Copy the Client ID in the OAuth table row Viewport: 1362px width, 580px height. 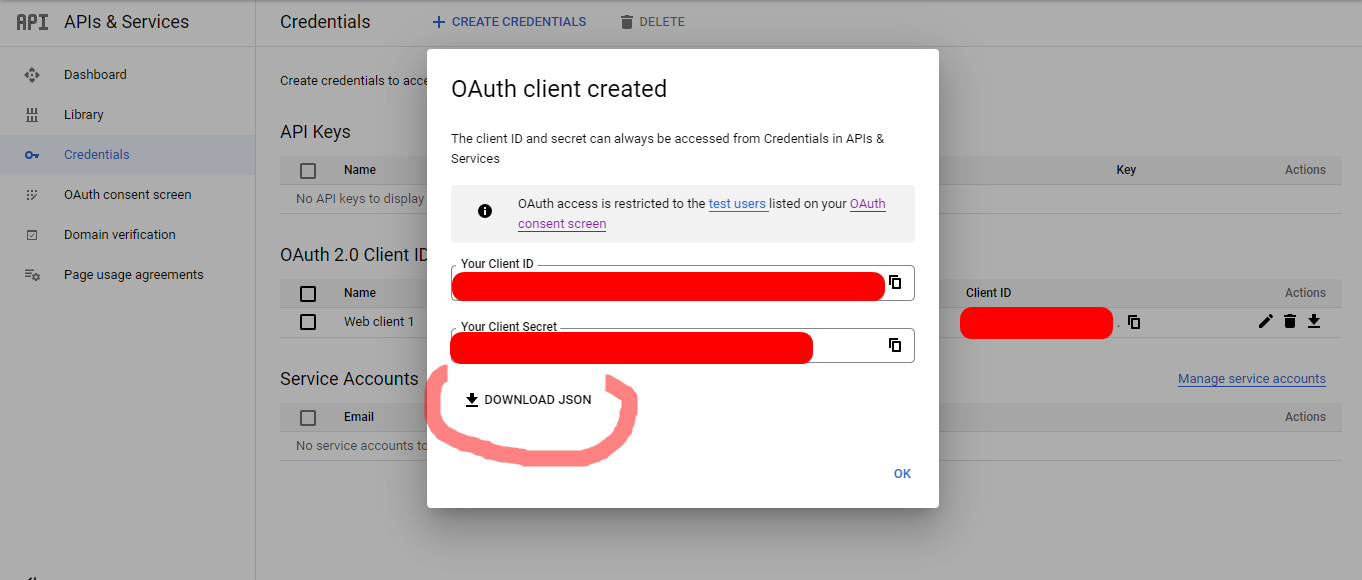click(x=1134, y=322)
